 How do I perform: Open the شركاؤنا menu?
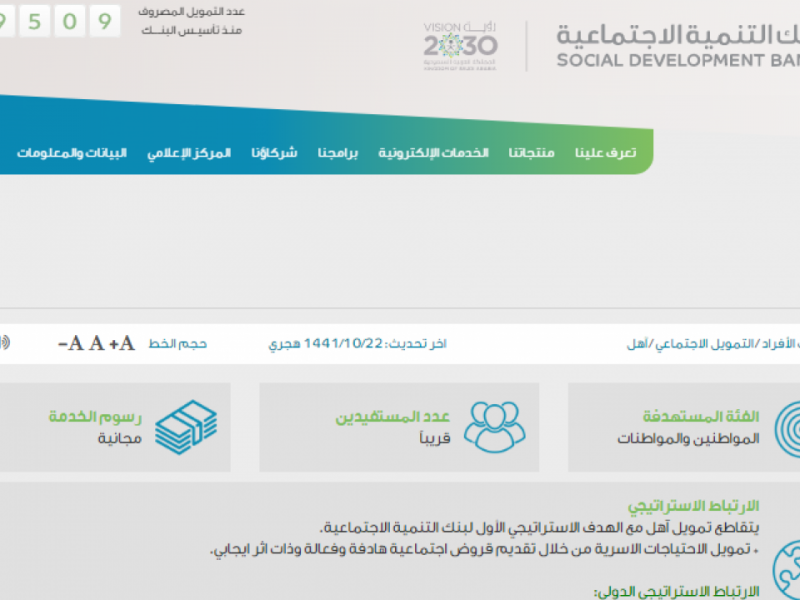pyautogui.click(x=274, y=153)
